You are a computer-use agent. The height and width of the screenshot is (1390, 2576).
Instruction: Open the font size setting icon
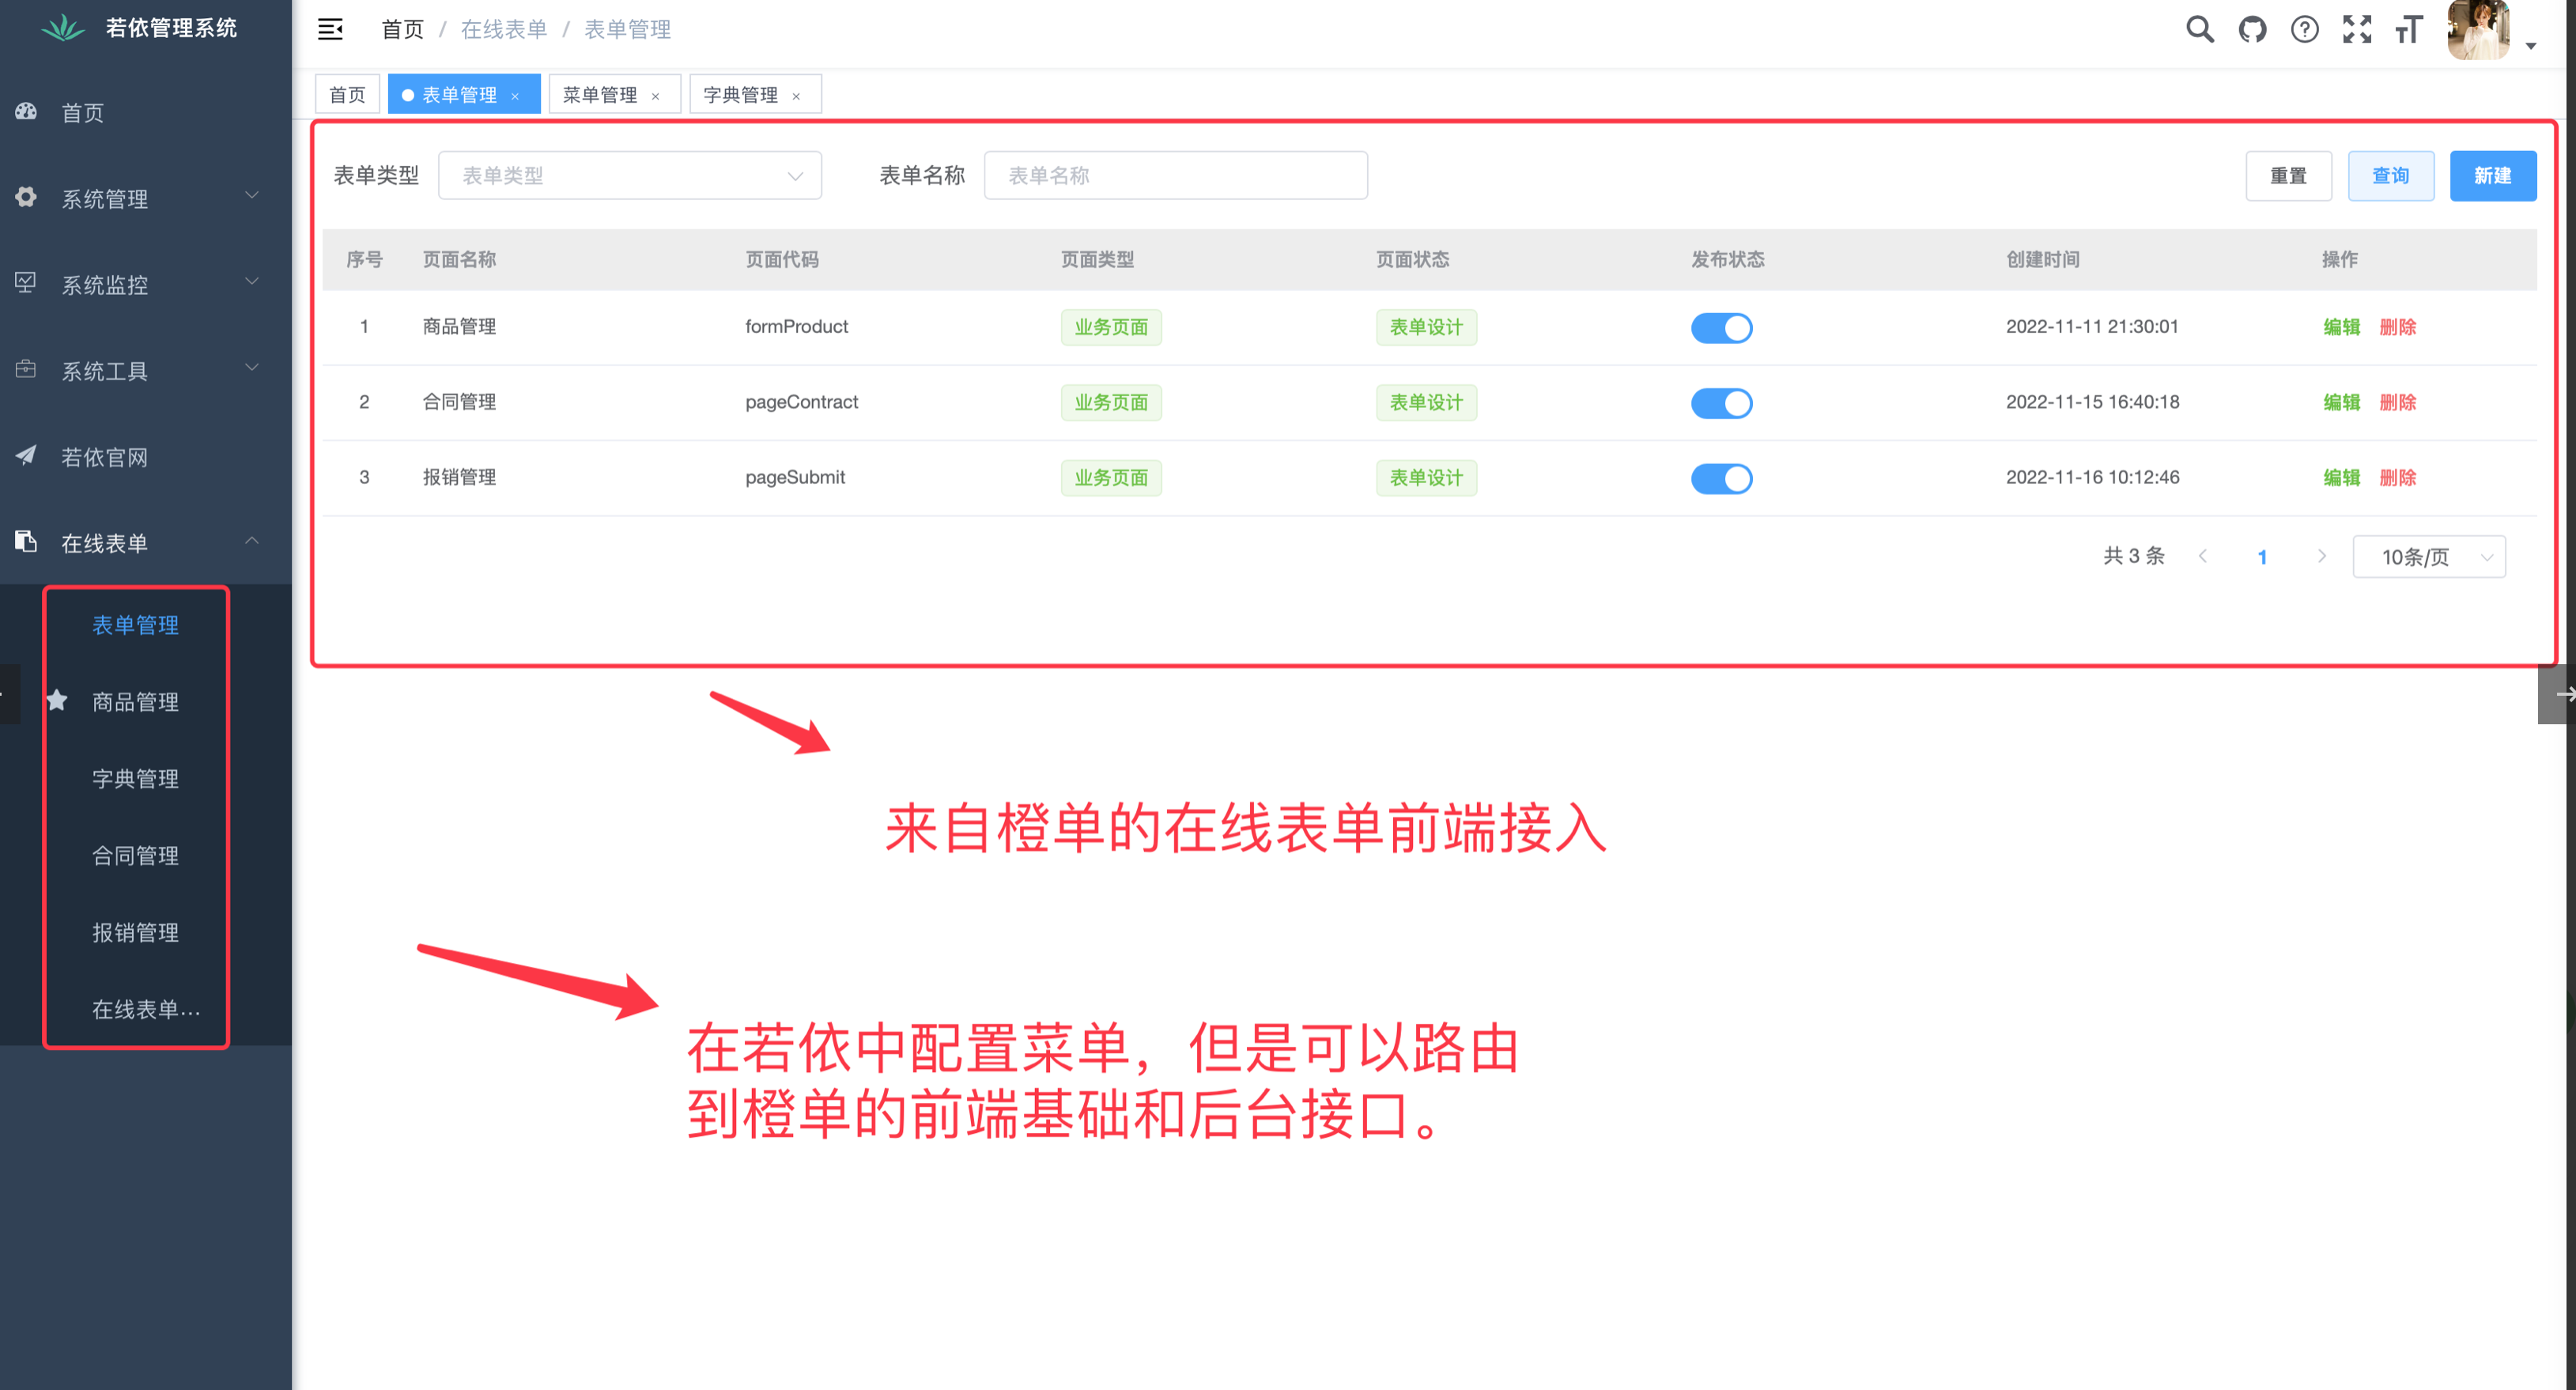[x=2409, y=29]
